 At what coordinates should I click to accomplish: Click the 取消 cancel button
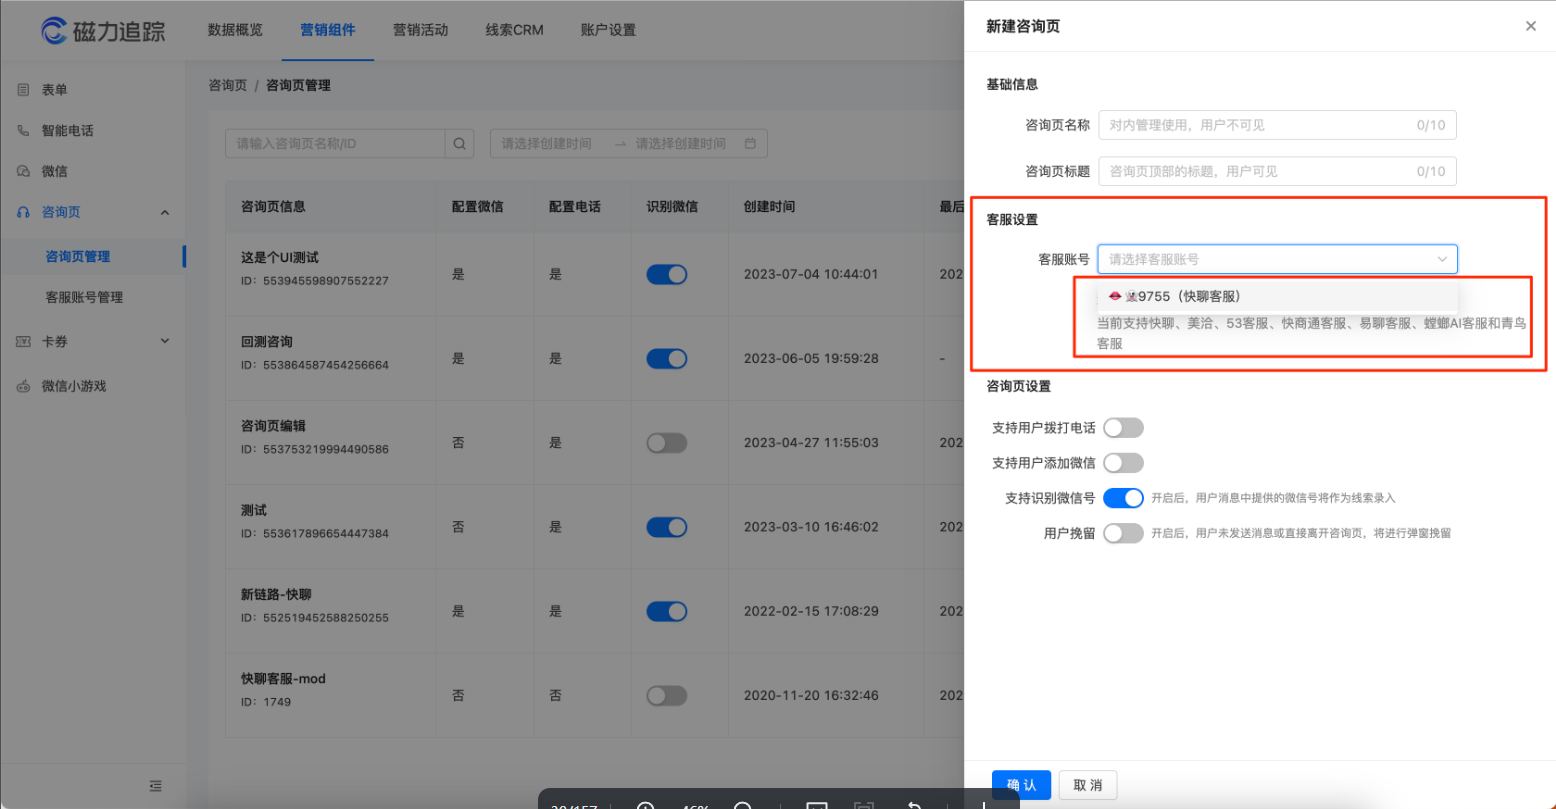tap(1087, 784)
